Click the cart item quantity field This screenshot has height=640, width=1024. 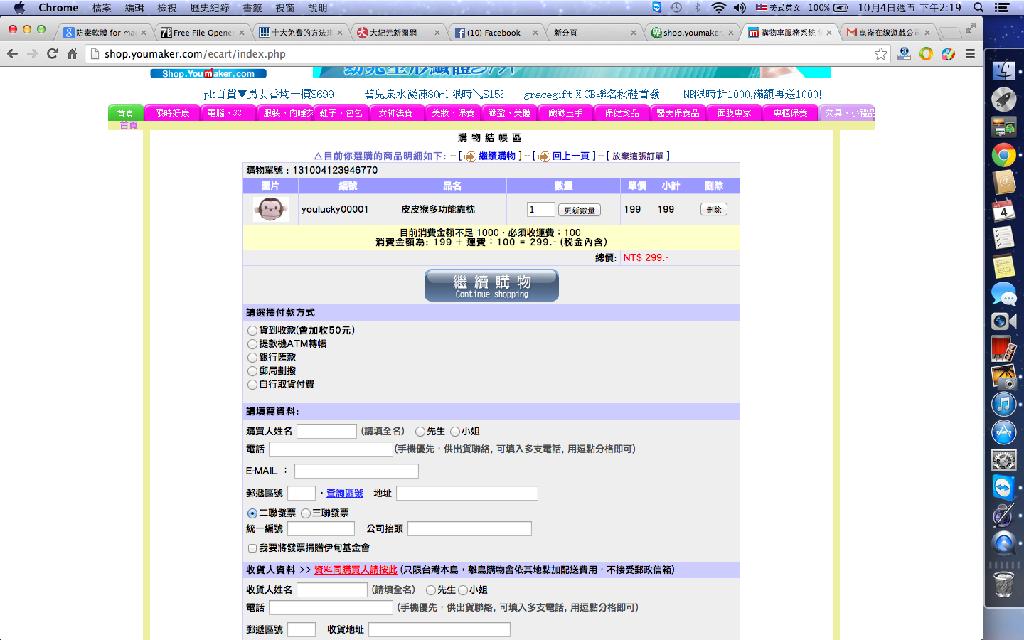tap(540, 210)
